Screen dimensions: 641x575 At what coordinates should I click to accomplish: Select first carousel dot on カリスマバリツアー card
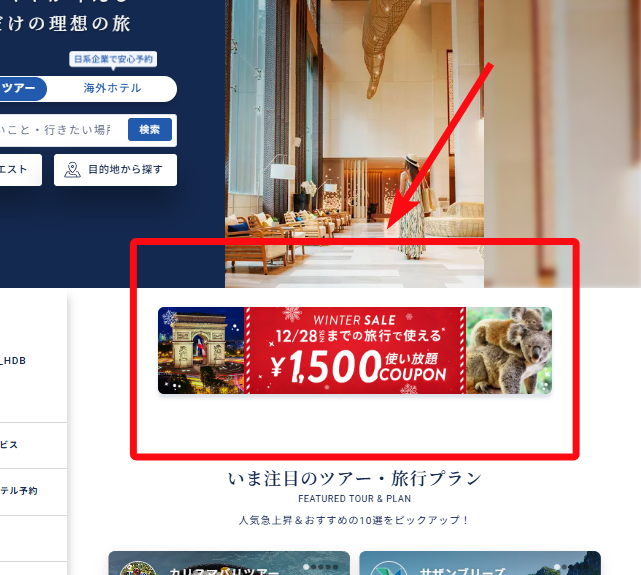coord(306,567)
